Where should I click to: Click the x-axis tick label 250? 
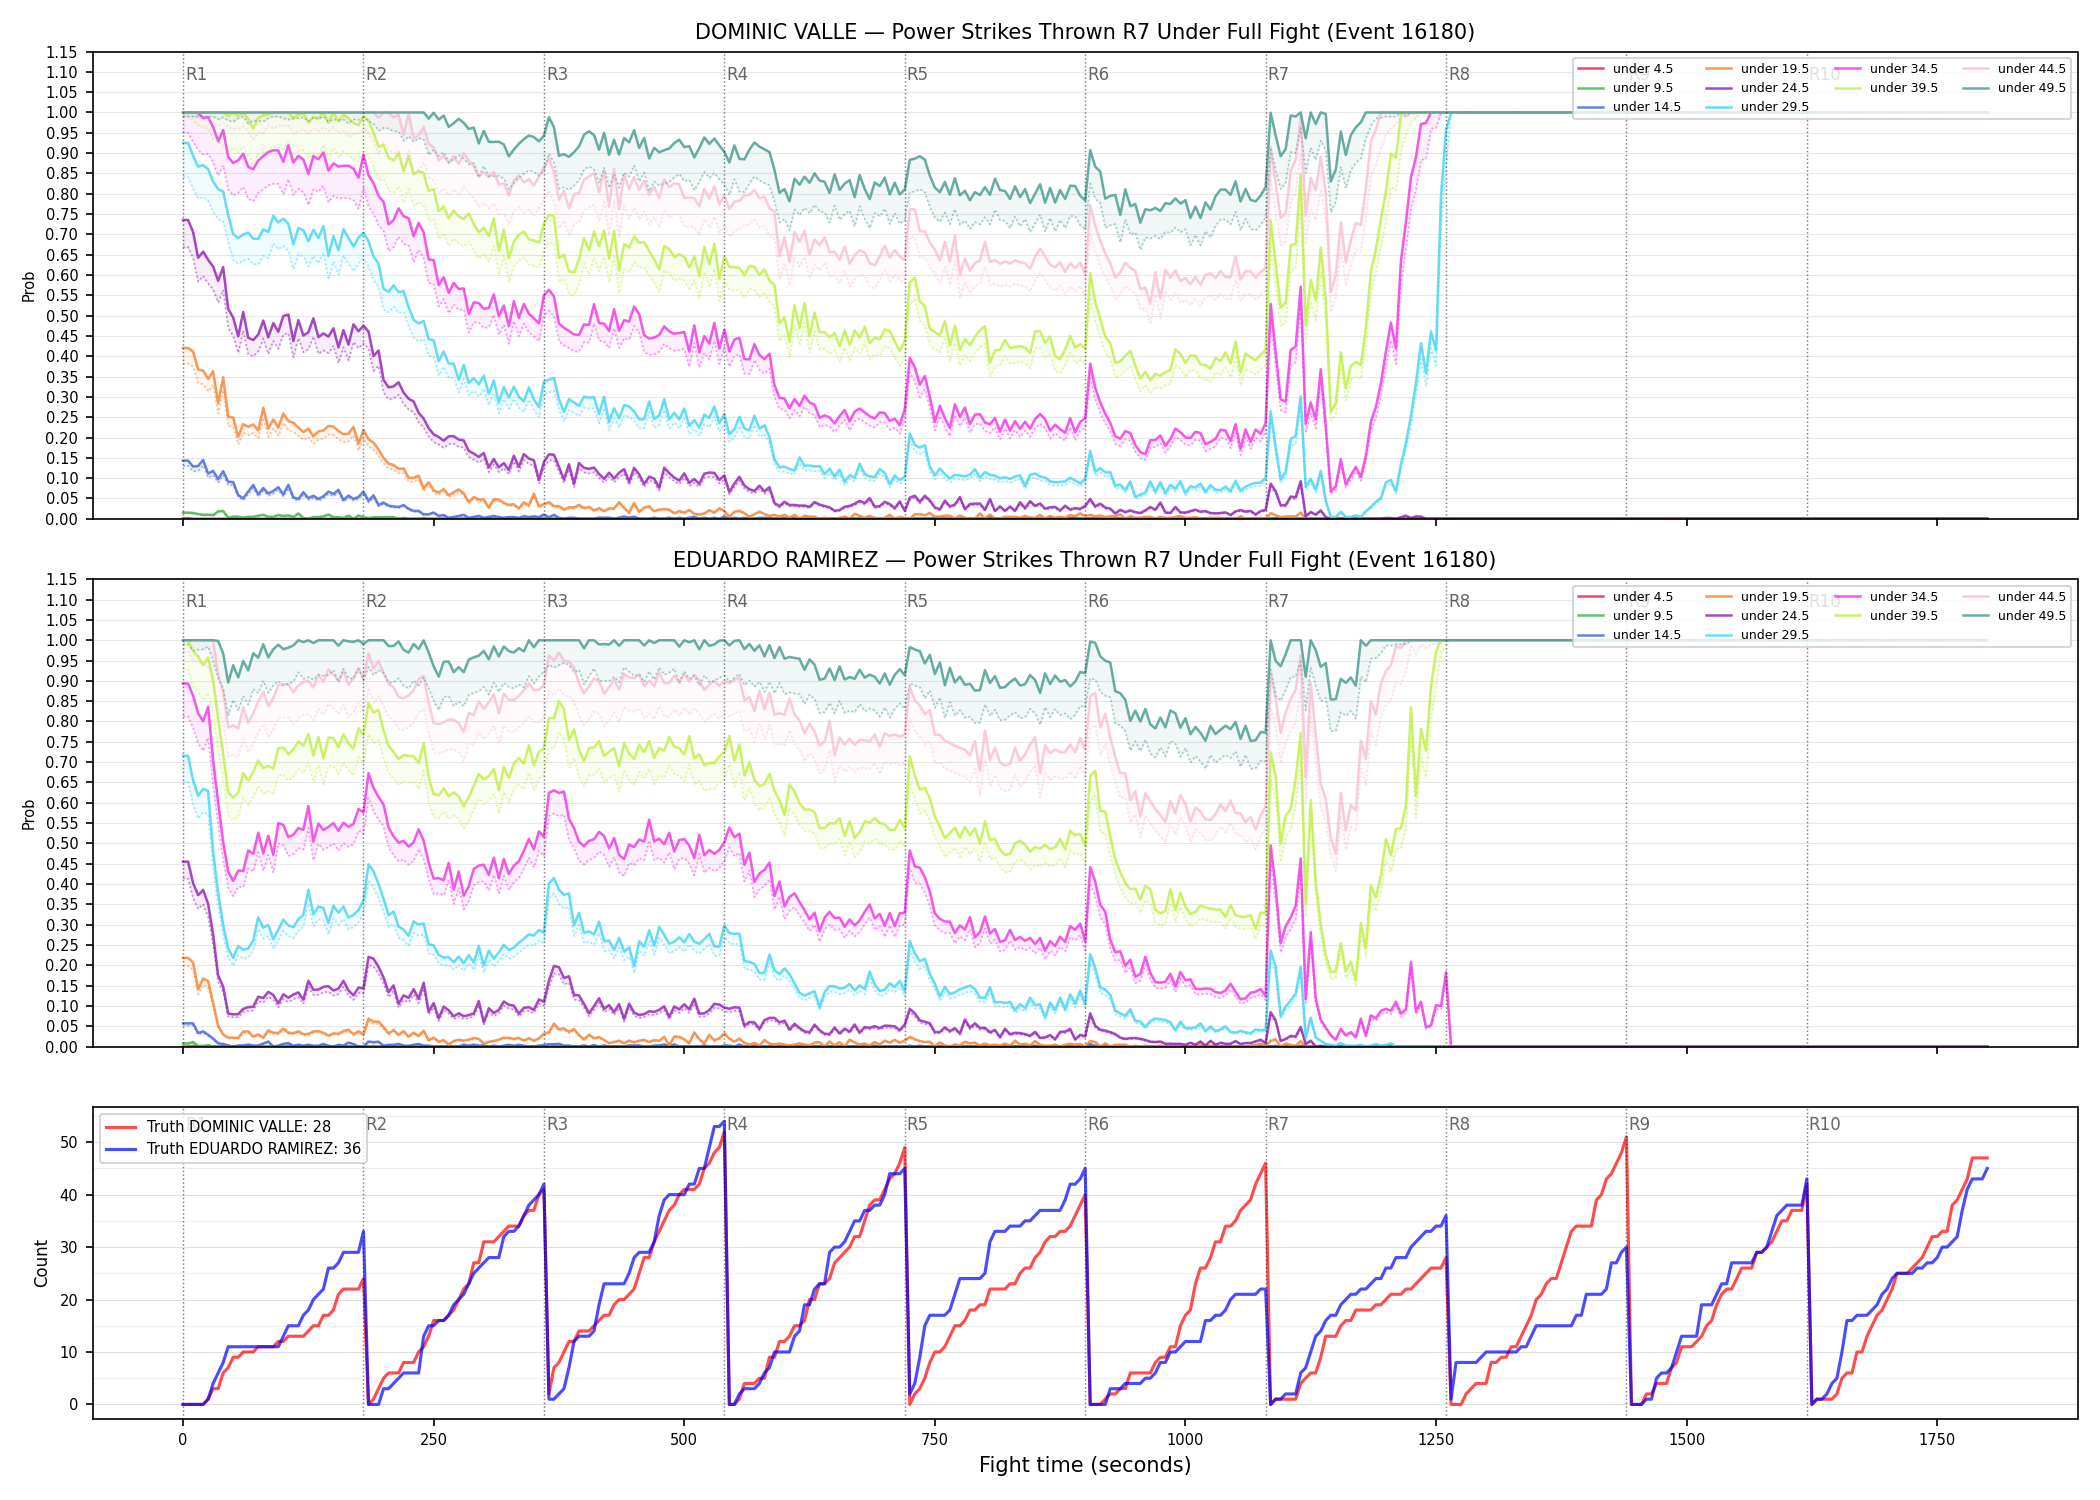(433, 1439)
